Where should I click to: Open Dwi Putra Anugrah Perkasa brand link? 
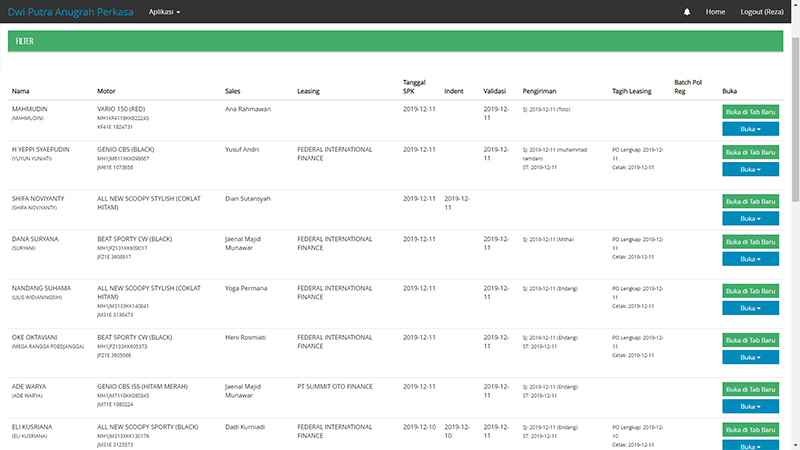point(70,12)
